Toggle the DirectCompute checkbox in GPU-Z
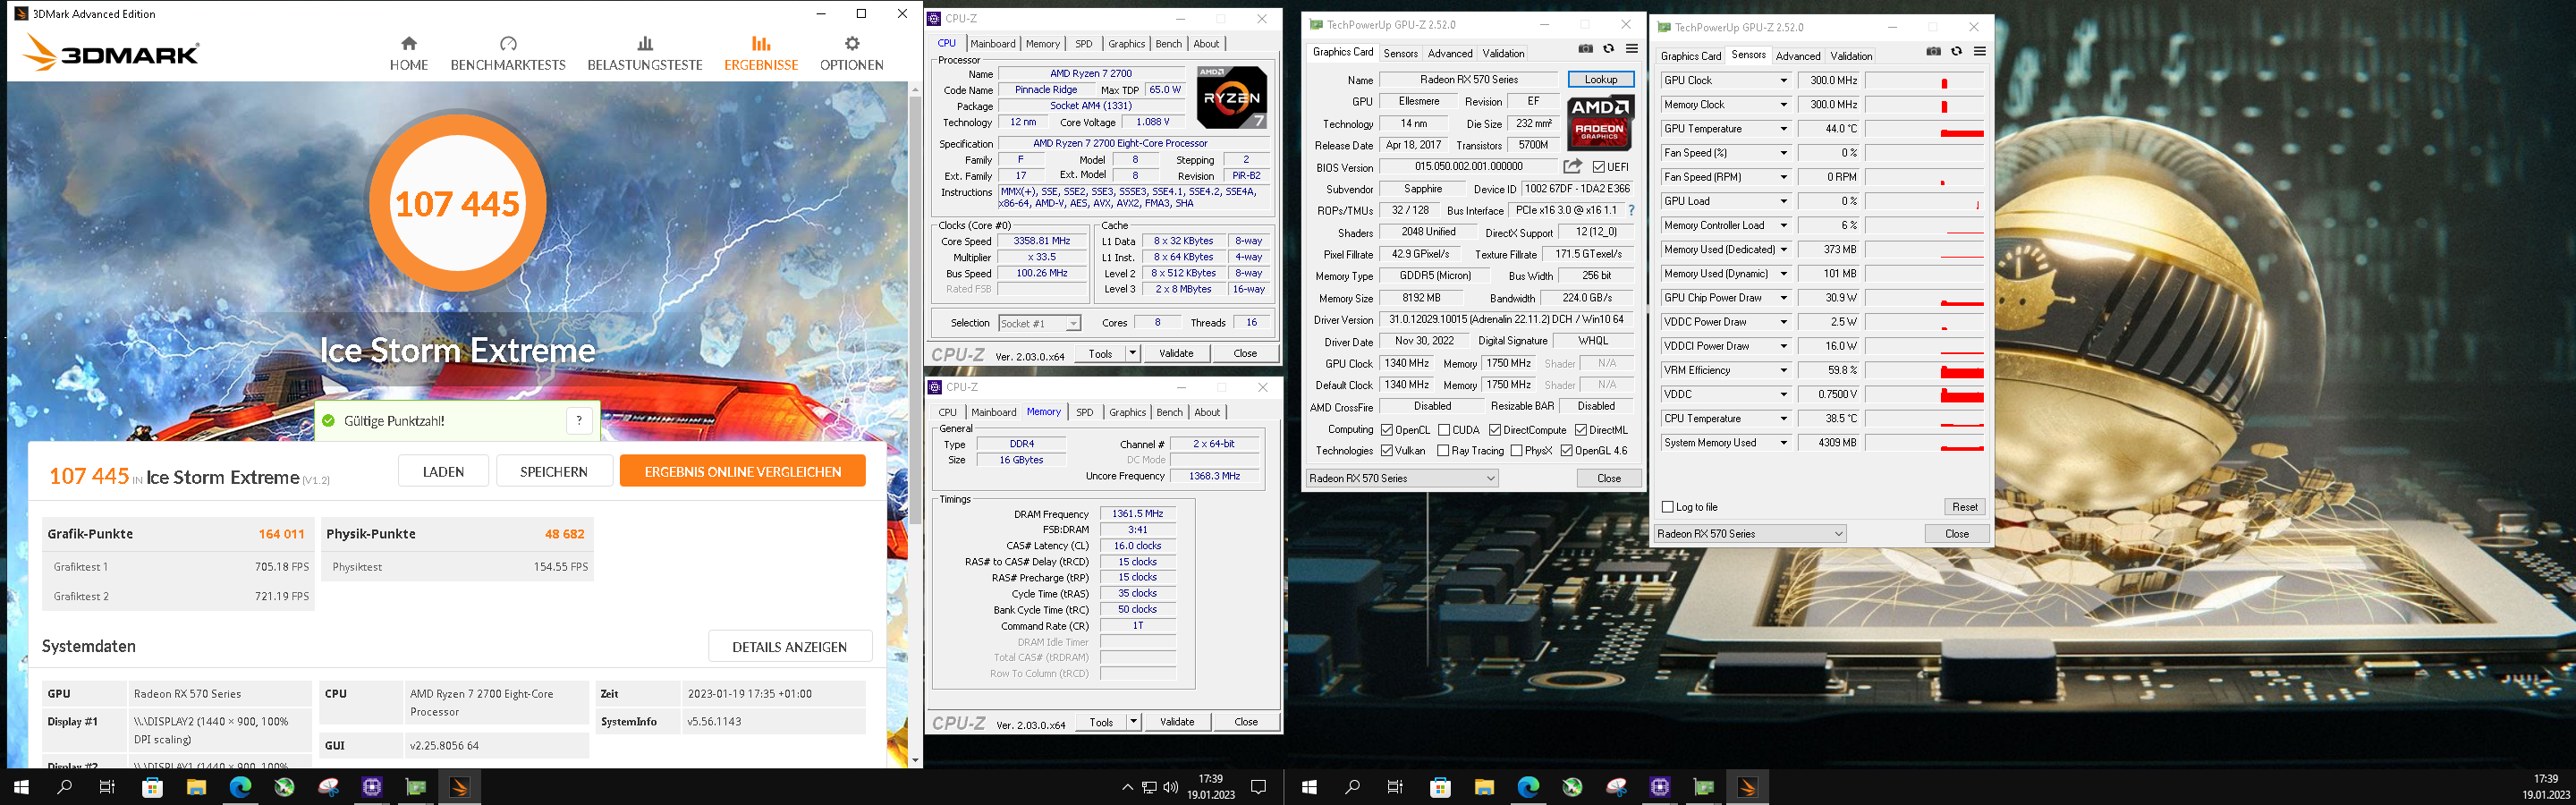 (x=1495, y=430)
